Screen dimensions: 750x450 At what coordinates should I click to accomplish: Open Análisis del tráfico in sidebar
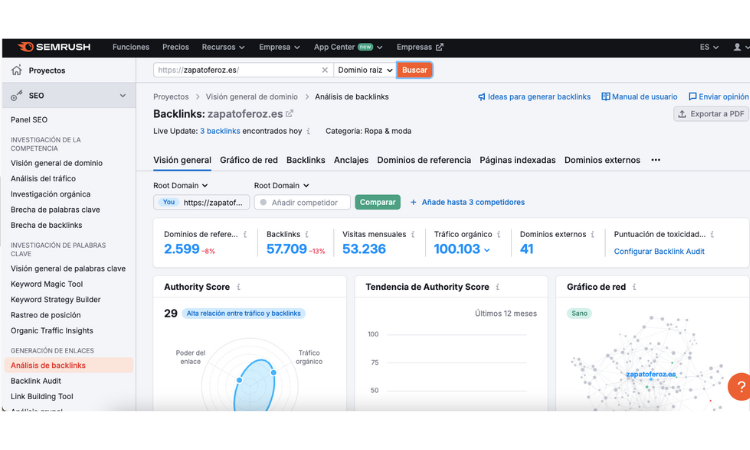[43, 178]
